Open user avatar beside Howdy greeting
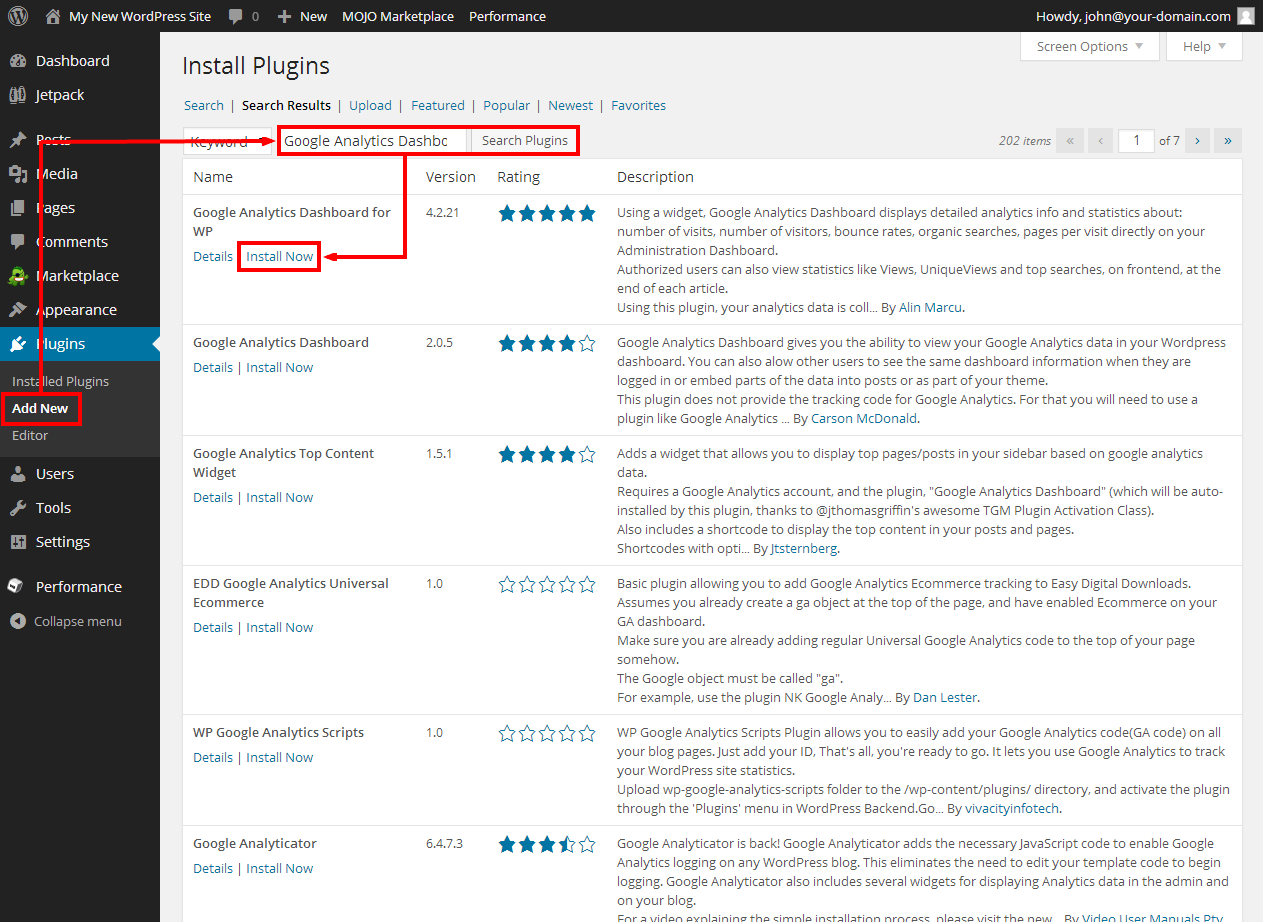This screenshot has height=922, width=1263. [x=1245, y=16]
